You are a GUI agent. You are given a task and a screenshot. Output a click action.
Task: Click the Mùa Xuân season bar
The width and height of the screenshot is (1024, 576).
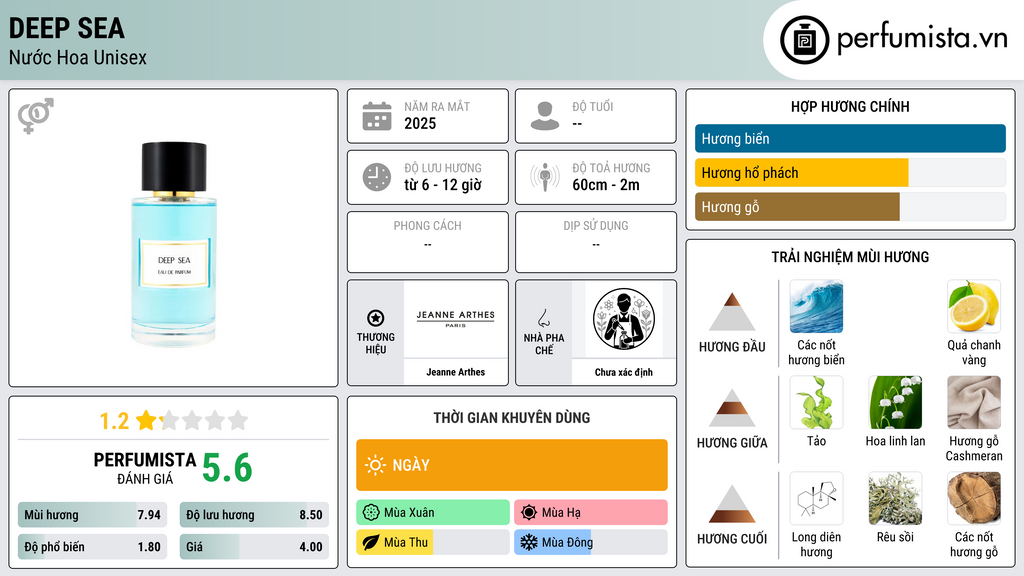coord(432,512)
